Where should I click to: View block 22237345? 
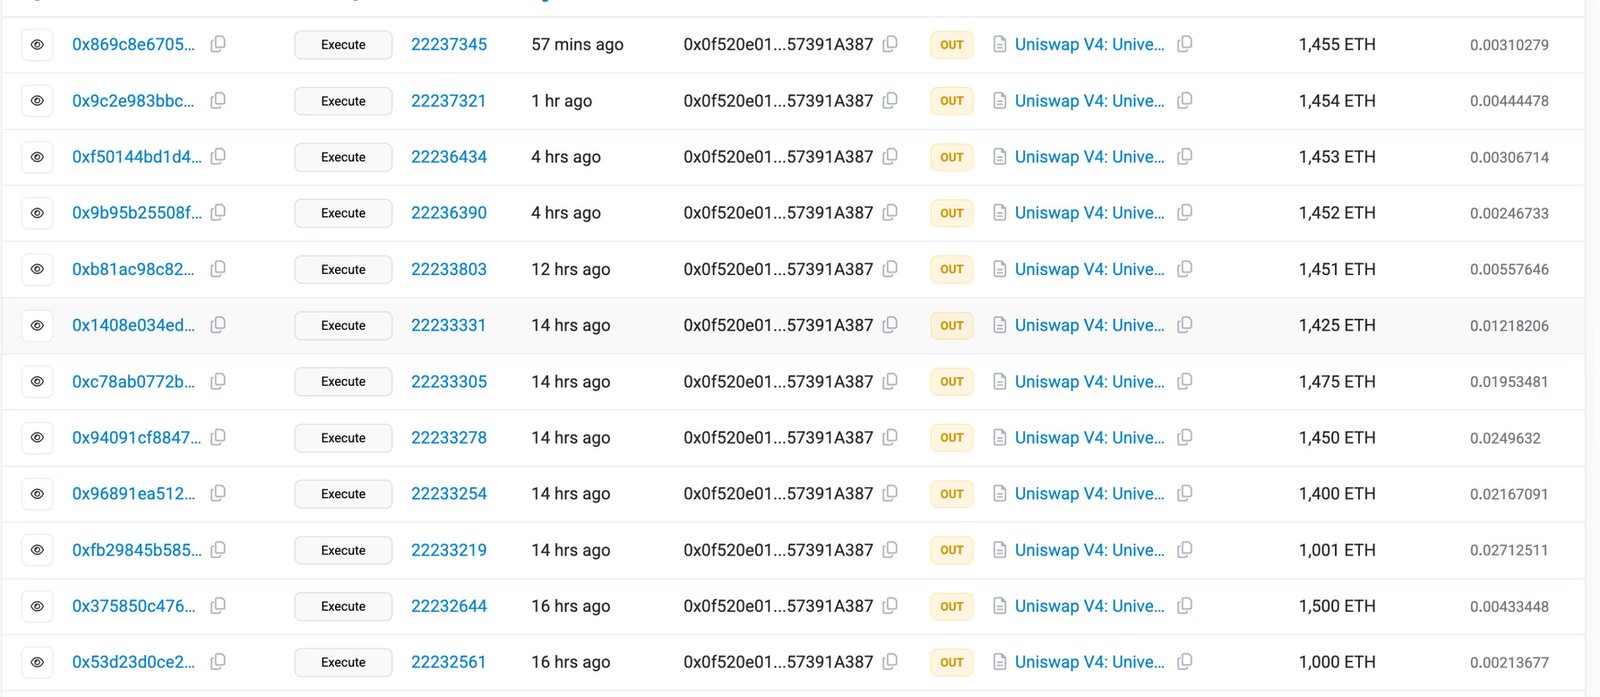(x=449, y=44)
